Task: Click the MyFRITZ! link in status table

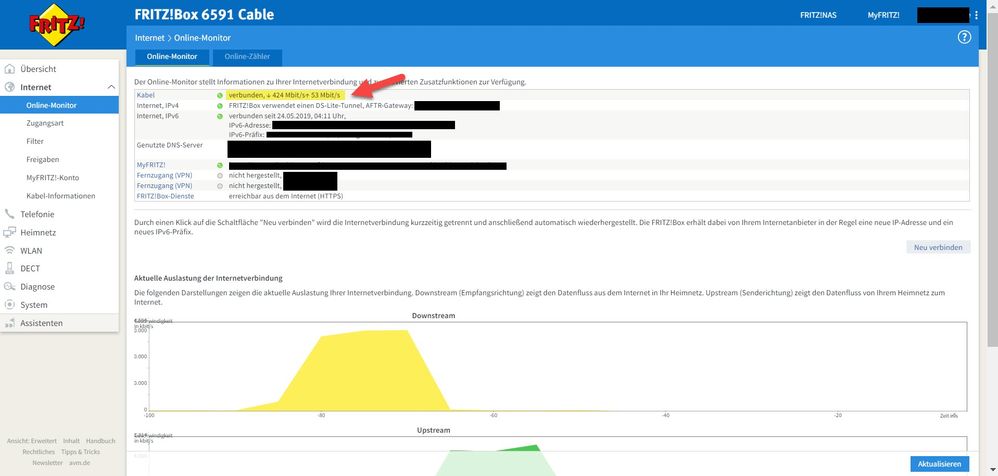Action: click(x=151, y=165)
